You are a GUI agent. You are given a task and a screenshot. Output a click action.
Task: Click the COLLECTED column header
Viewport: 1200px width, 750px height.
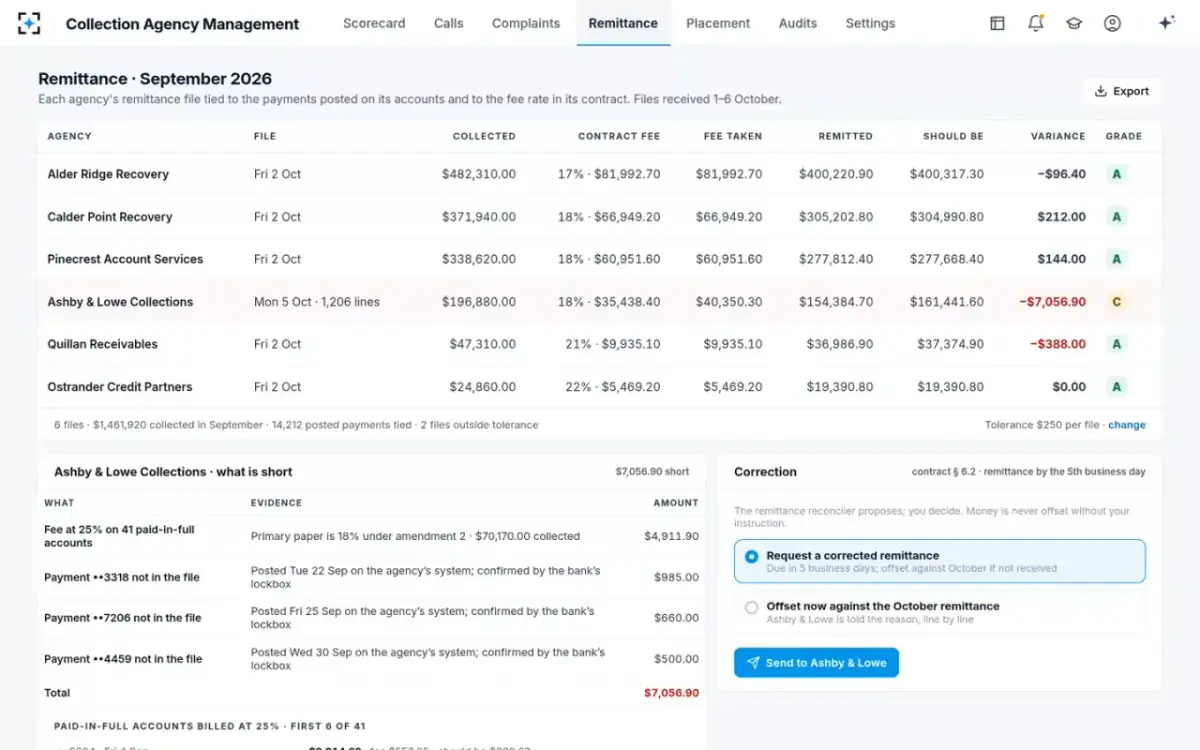pyautogui.click(x=484, y=136)
